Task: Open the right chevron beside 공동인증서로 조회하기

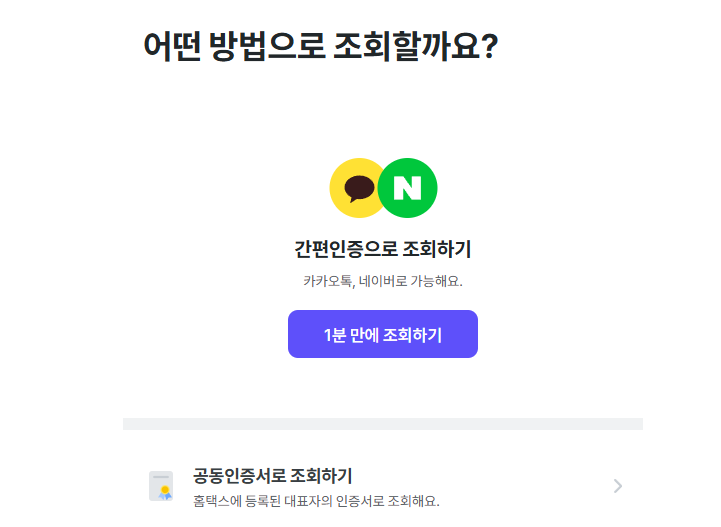Action: [x=618, y=486]
